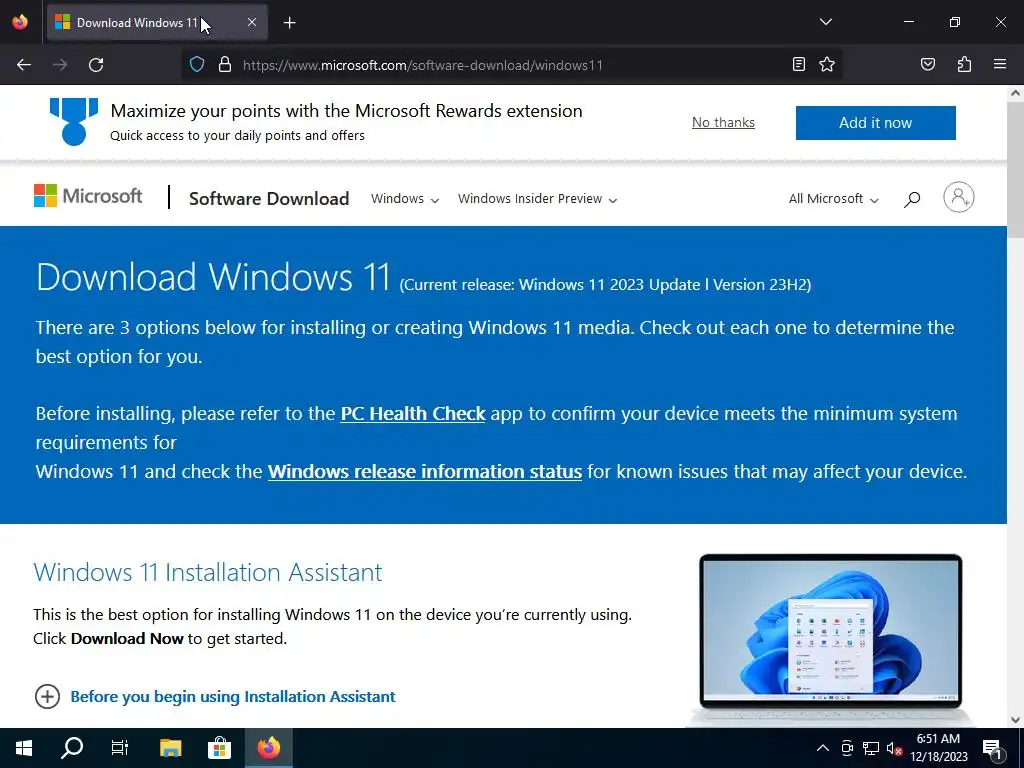Click the Windows 11 Installation Assistant heading
This screenshot has height=768, width=1024.
point(208,572)
